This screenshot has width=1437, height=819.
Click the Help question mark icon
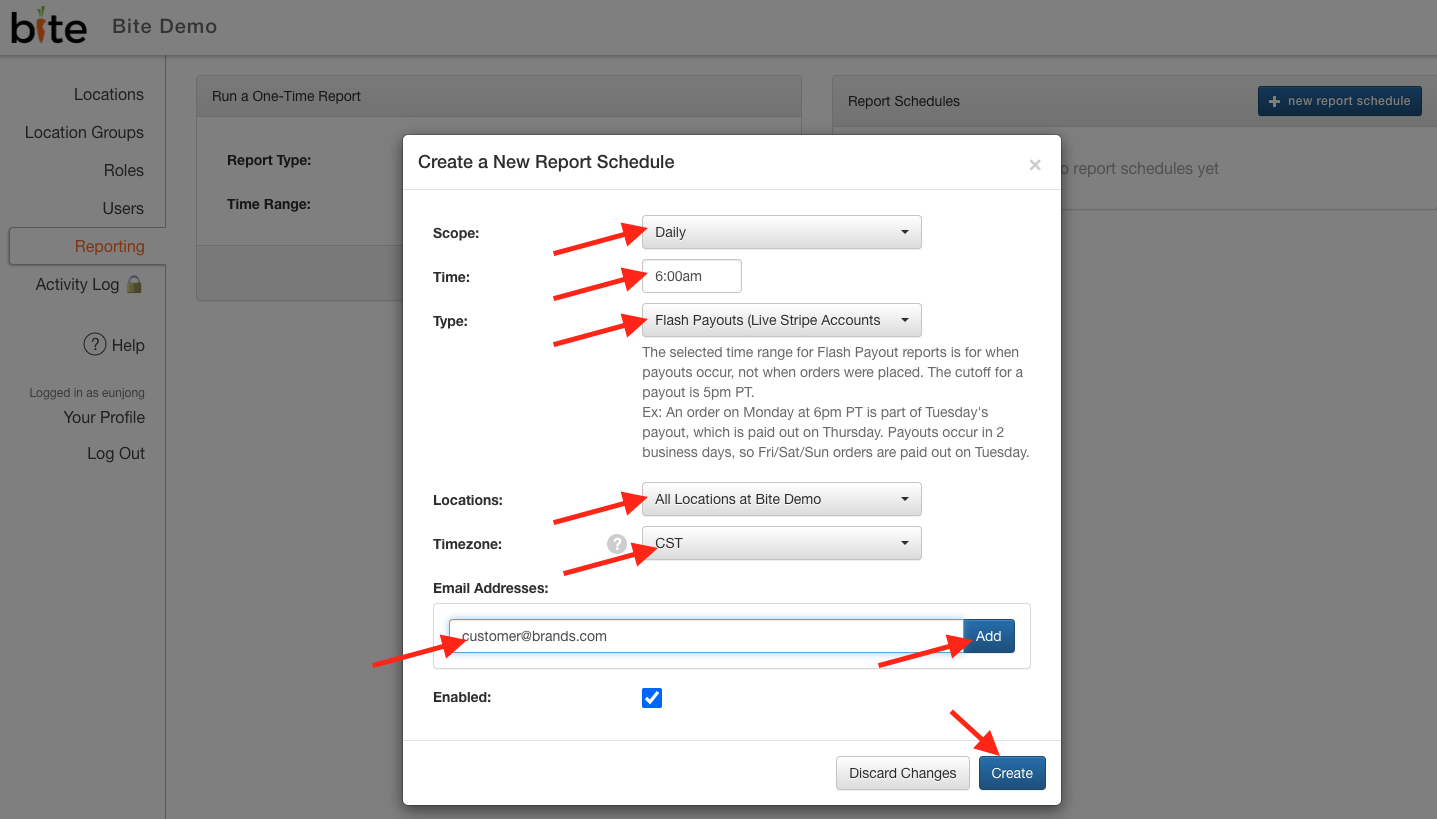click(x=94, y=345)
